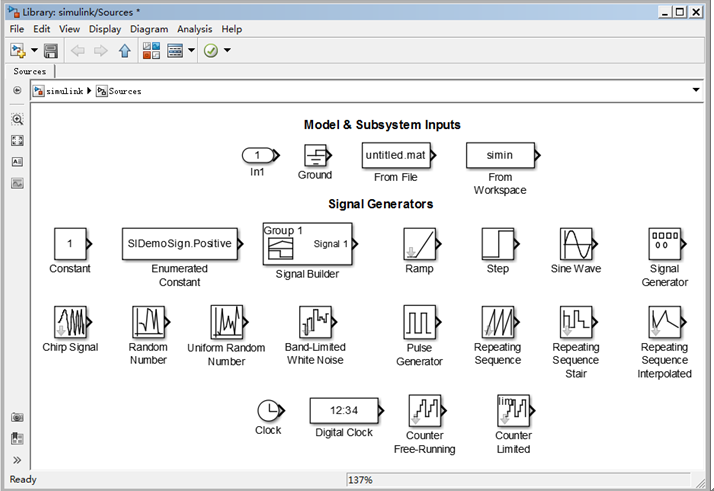Click Zoom tool in left palette
Screen dimensions: 714x491
(x=17, y=119)
